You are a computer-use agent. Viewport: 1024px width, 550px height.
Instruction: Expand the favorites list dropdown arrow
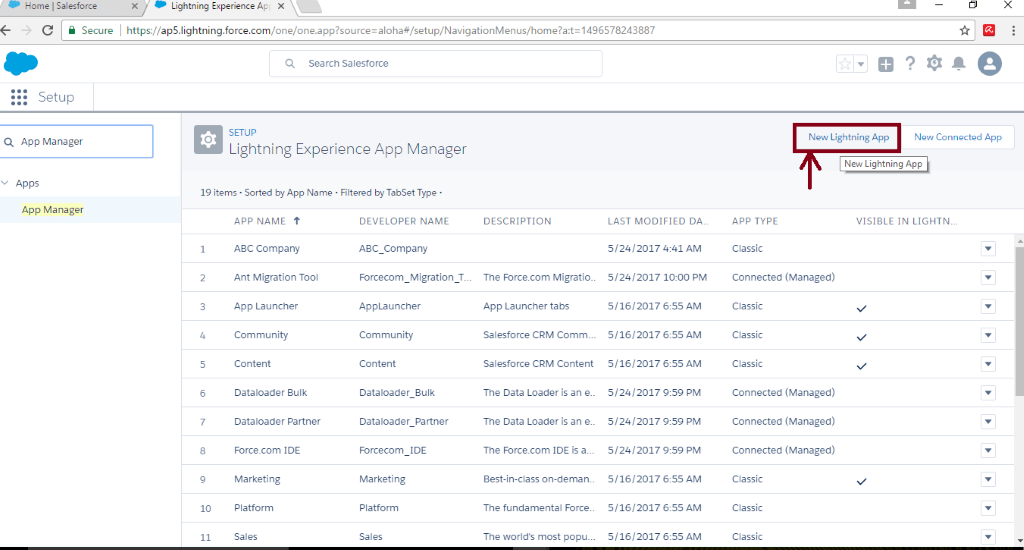pyautogui.click(x=861, y=64)
